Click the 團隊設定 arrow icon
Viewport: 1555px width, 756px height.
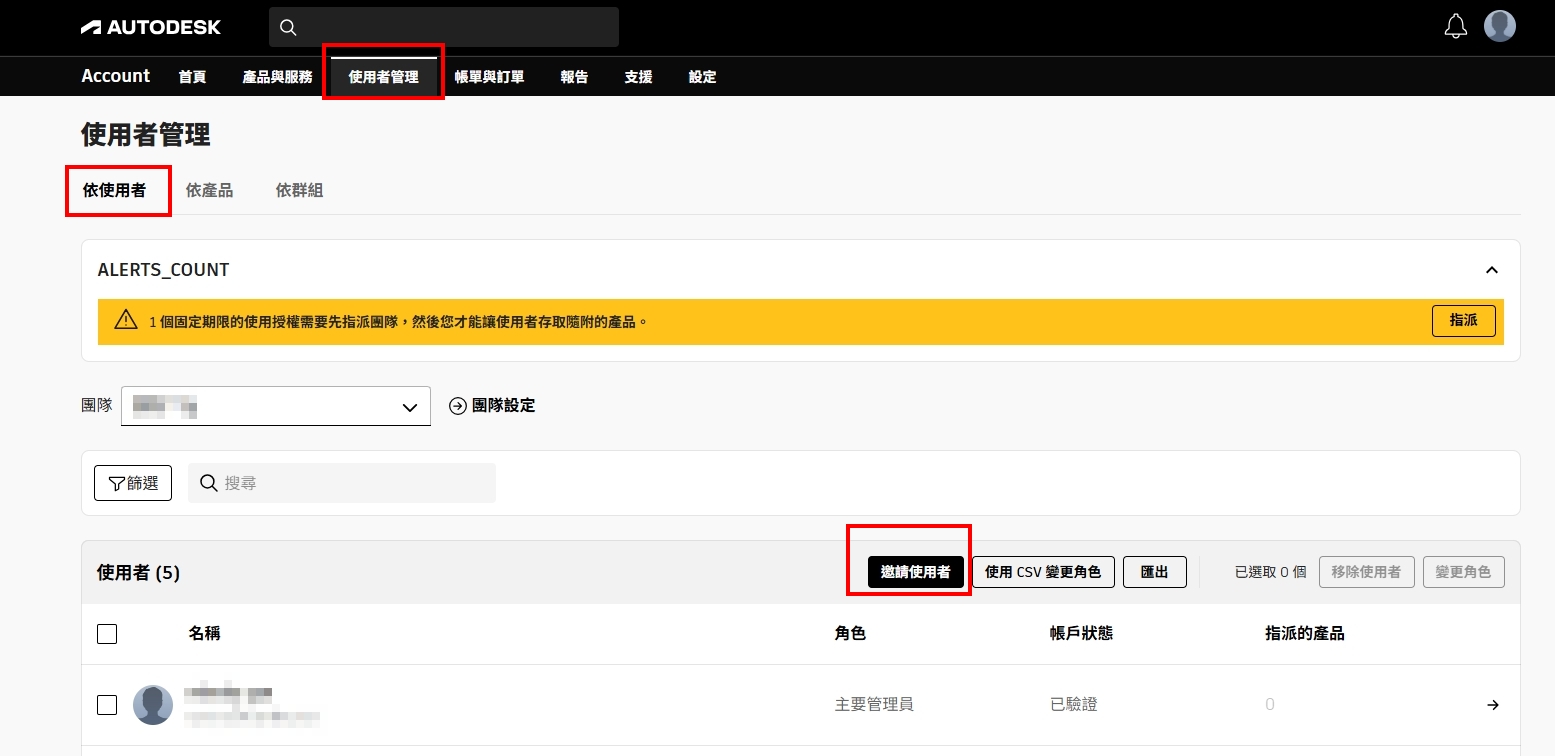458,406
